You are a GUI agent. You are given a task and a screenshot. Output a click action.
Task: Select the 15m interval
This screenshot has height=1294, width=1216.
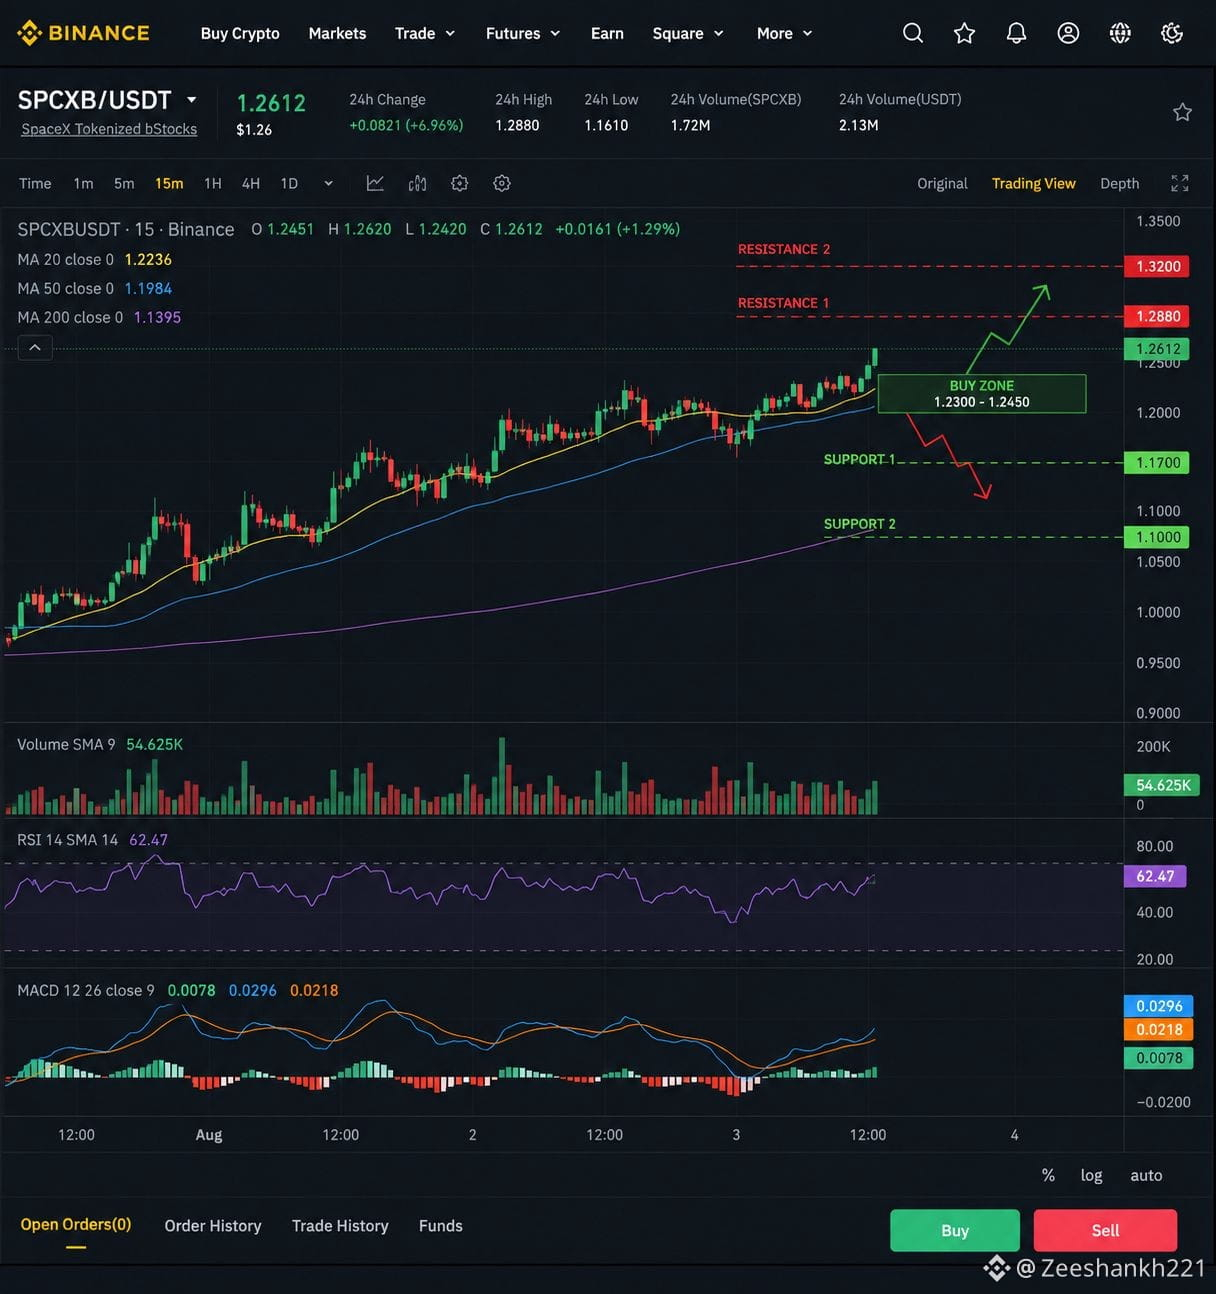(169, 183)
